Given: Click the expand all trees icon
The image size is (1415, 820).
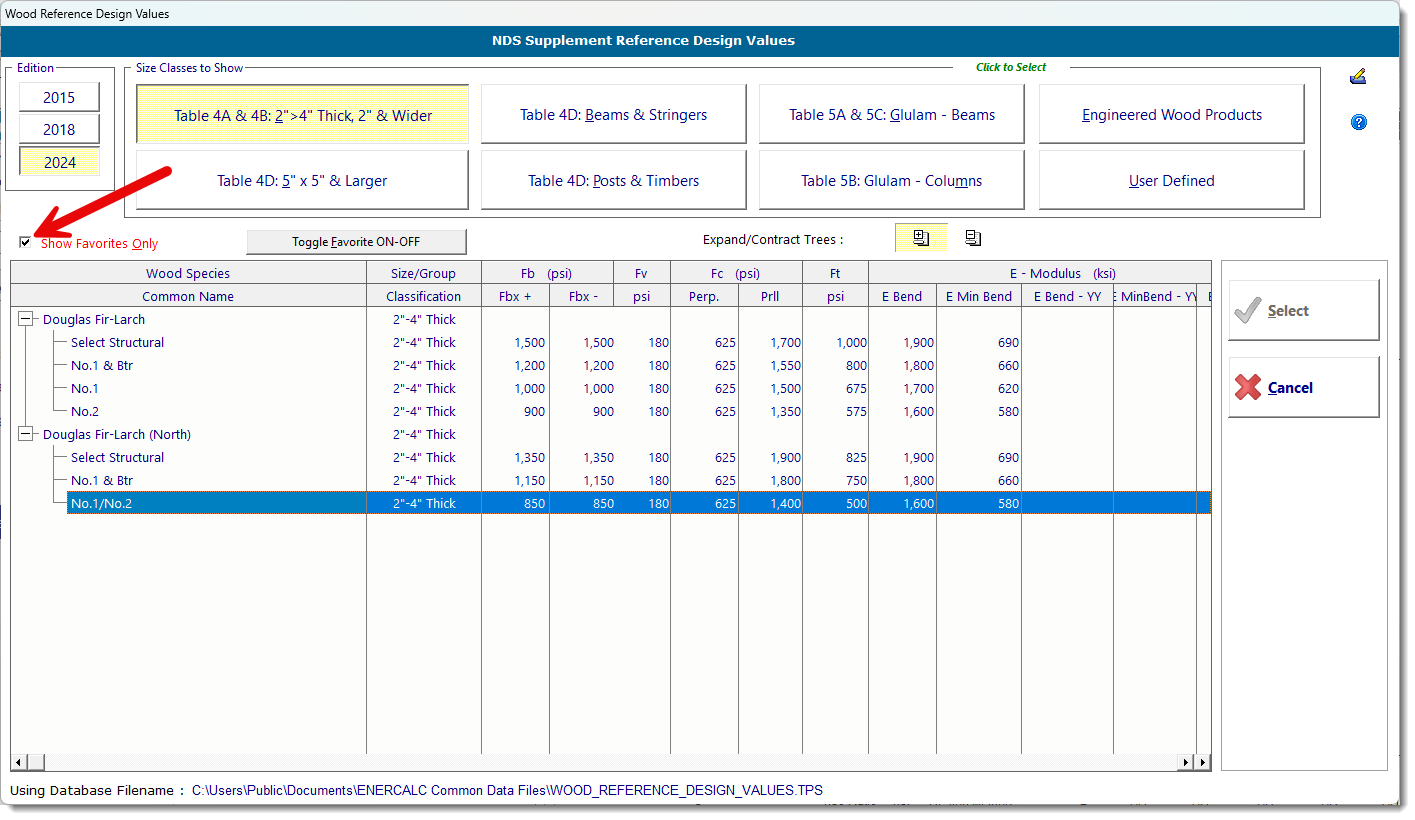Looking at the screenshot, I should pos(921,238).
